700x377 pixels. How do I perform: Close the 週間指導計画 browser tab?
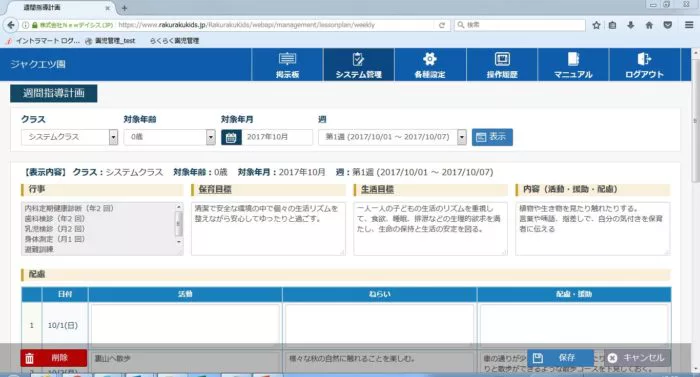pos(108,8)
